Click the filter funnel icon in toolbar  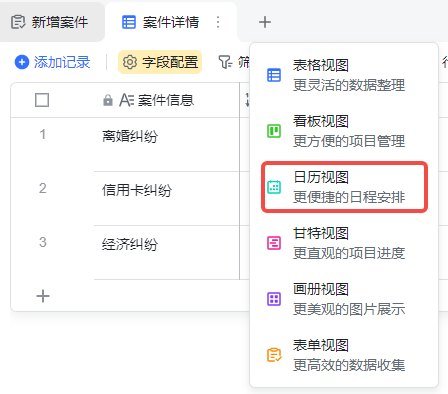[x=225, y=62]
